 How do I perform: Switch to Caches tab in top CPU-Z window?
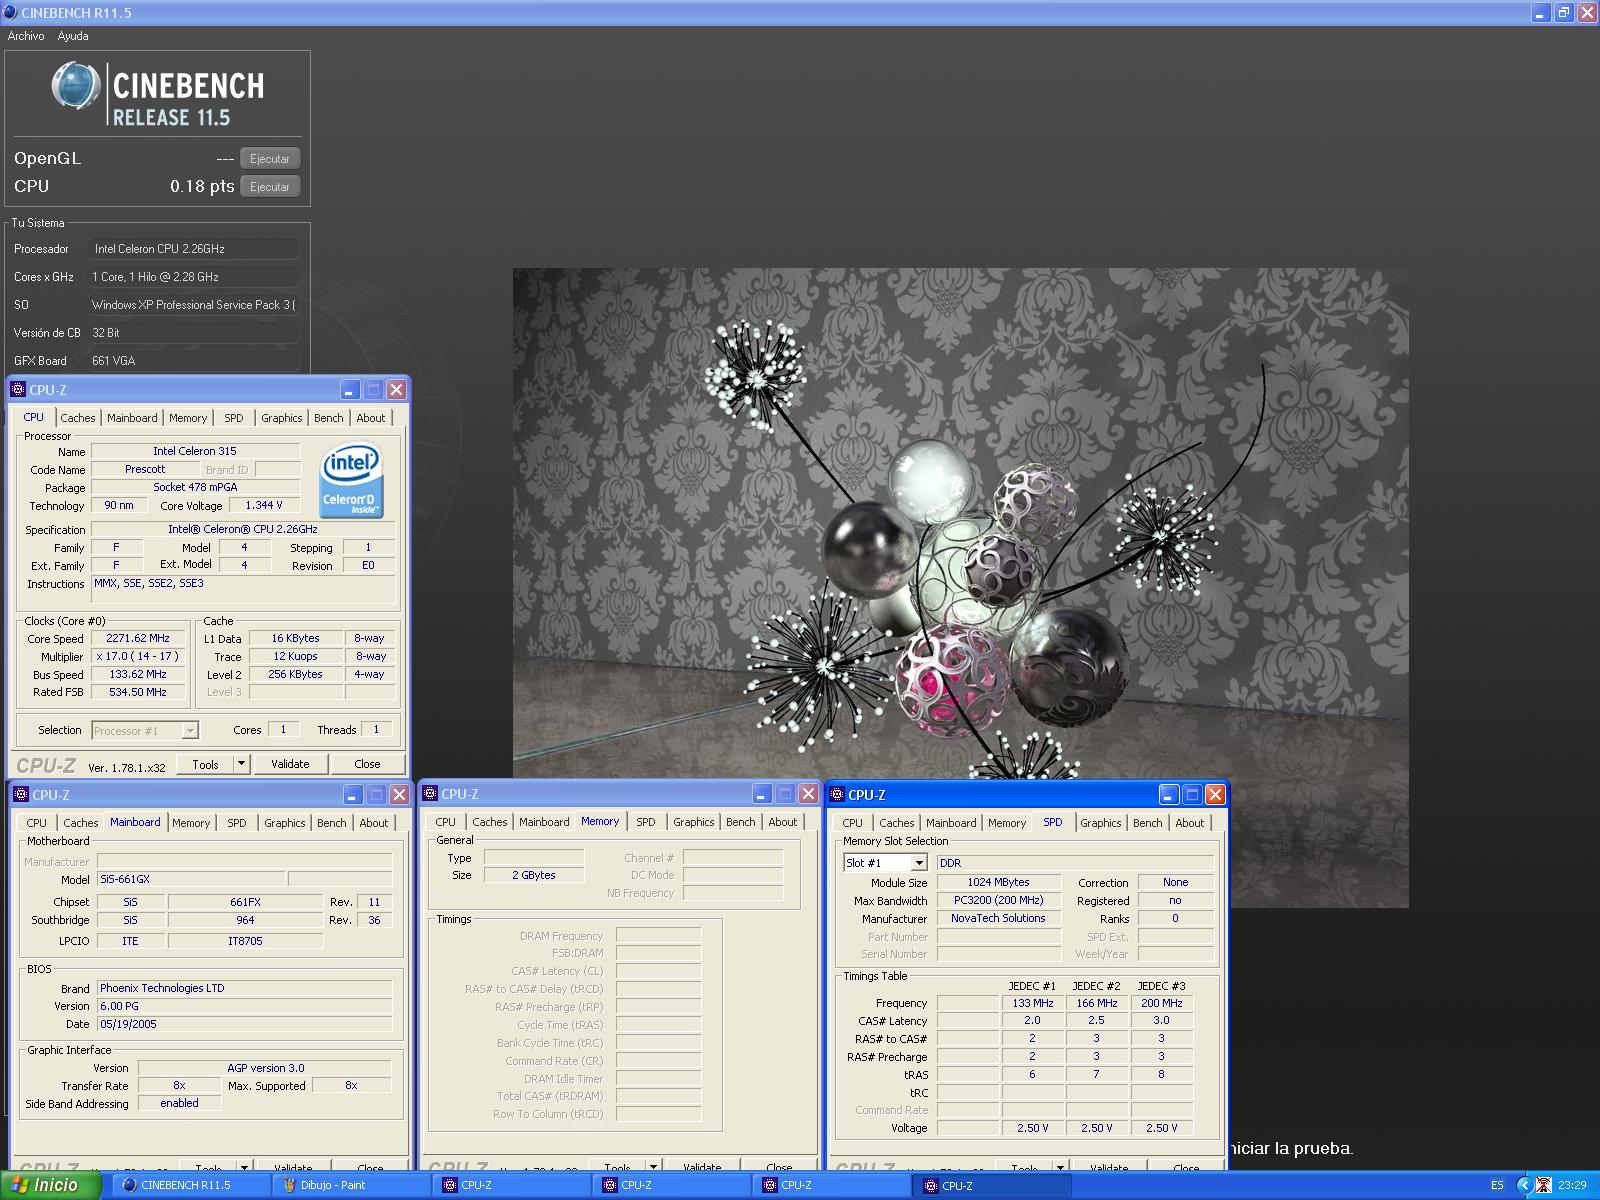78,418
